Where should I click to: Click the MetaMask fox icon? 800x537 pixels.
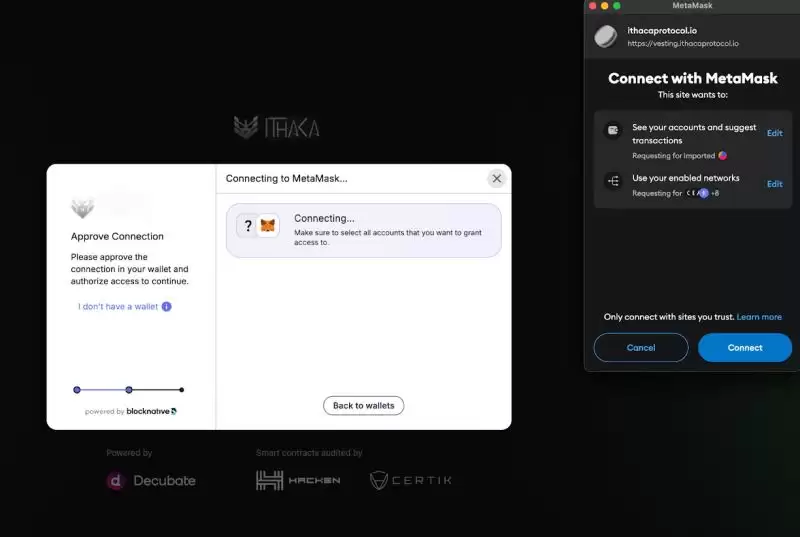point(268,226)
